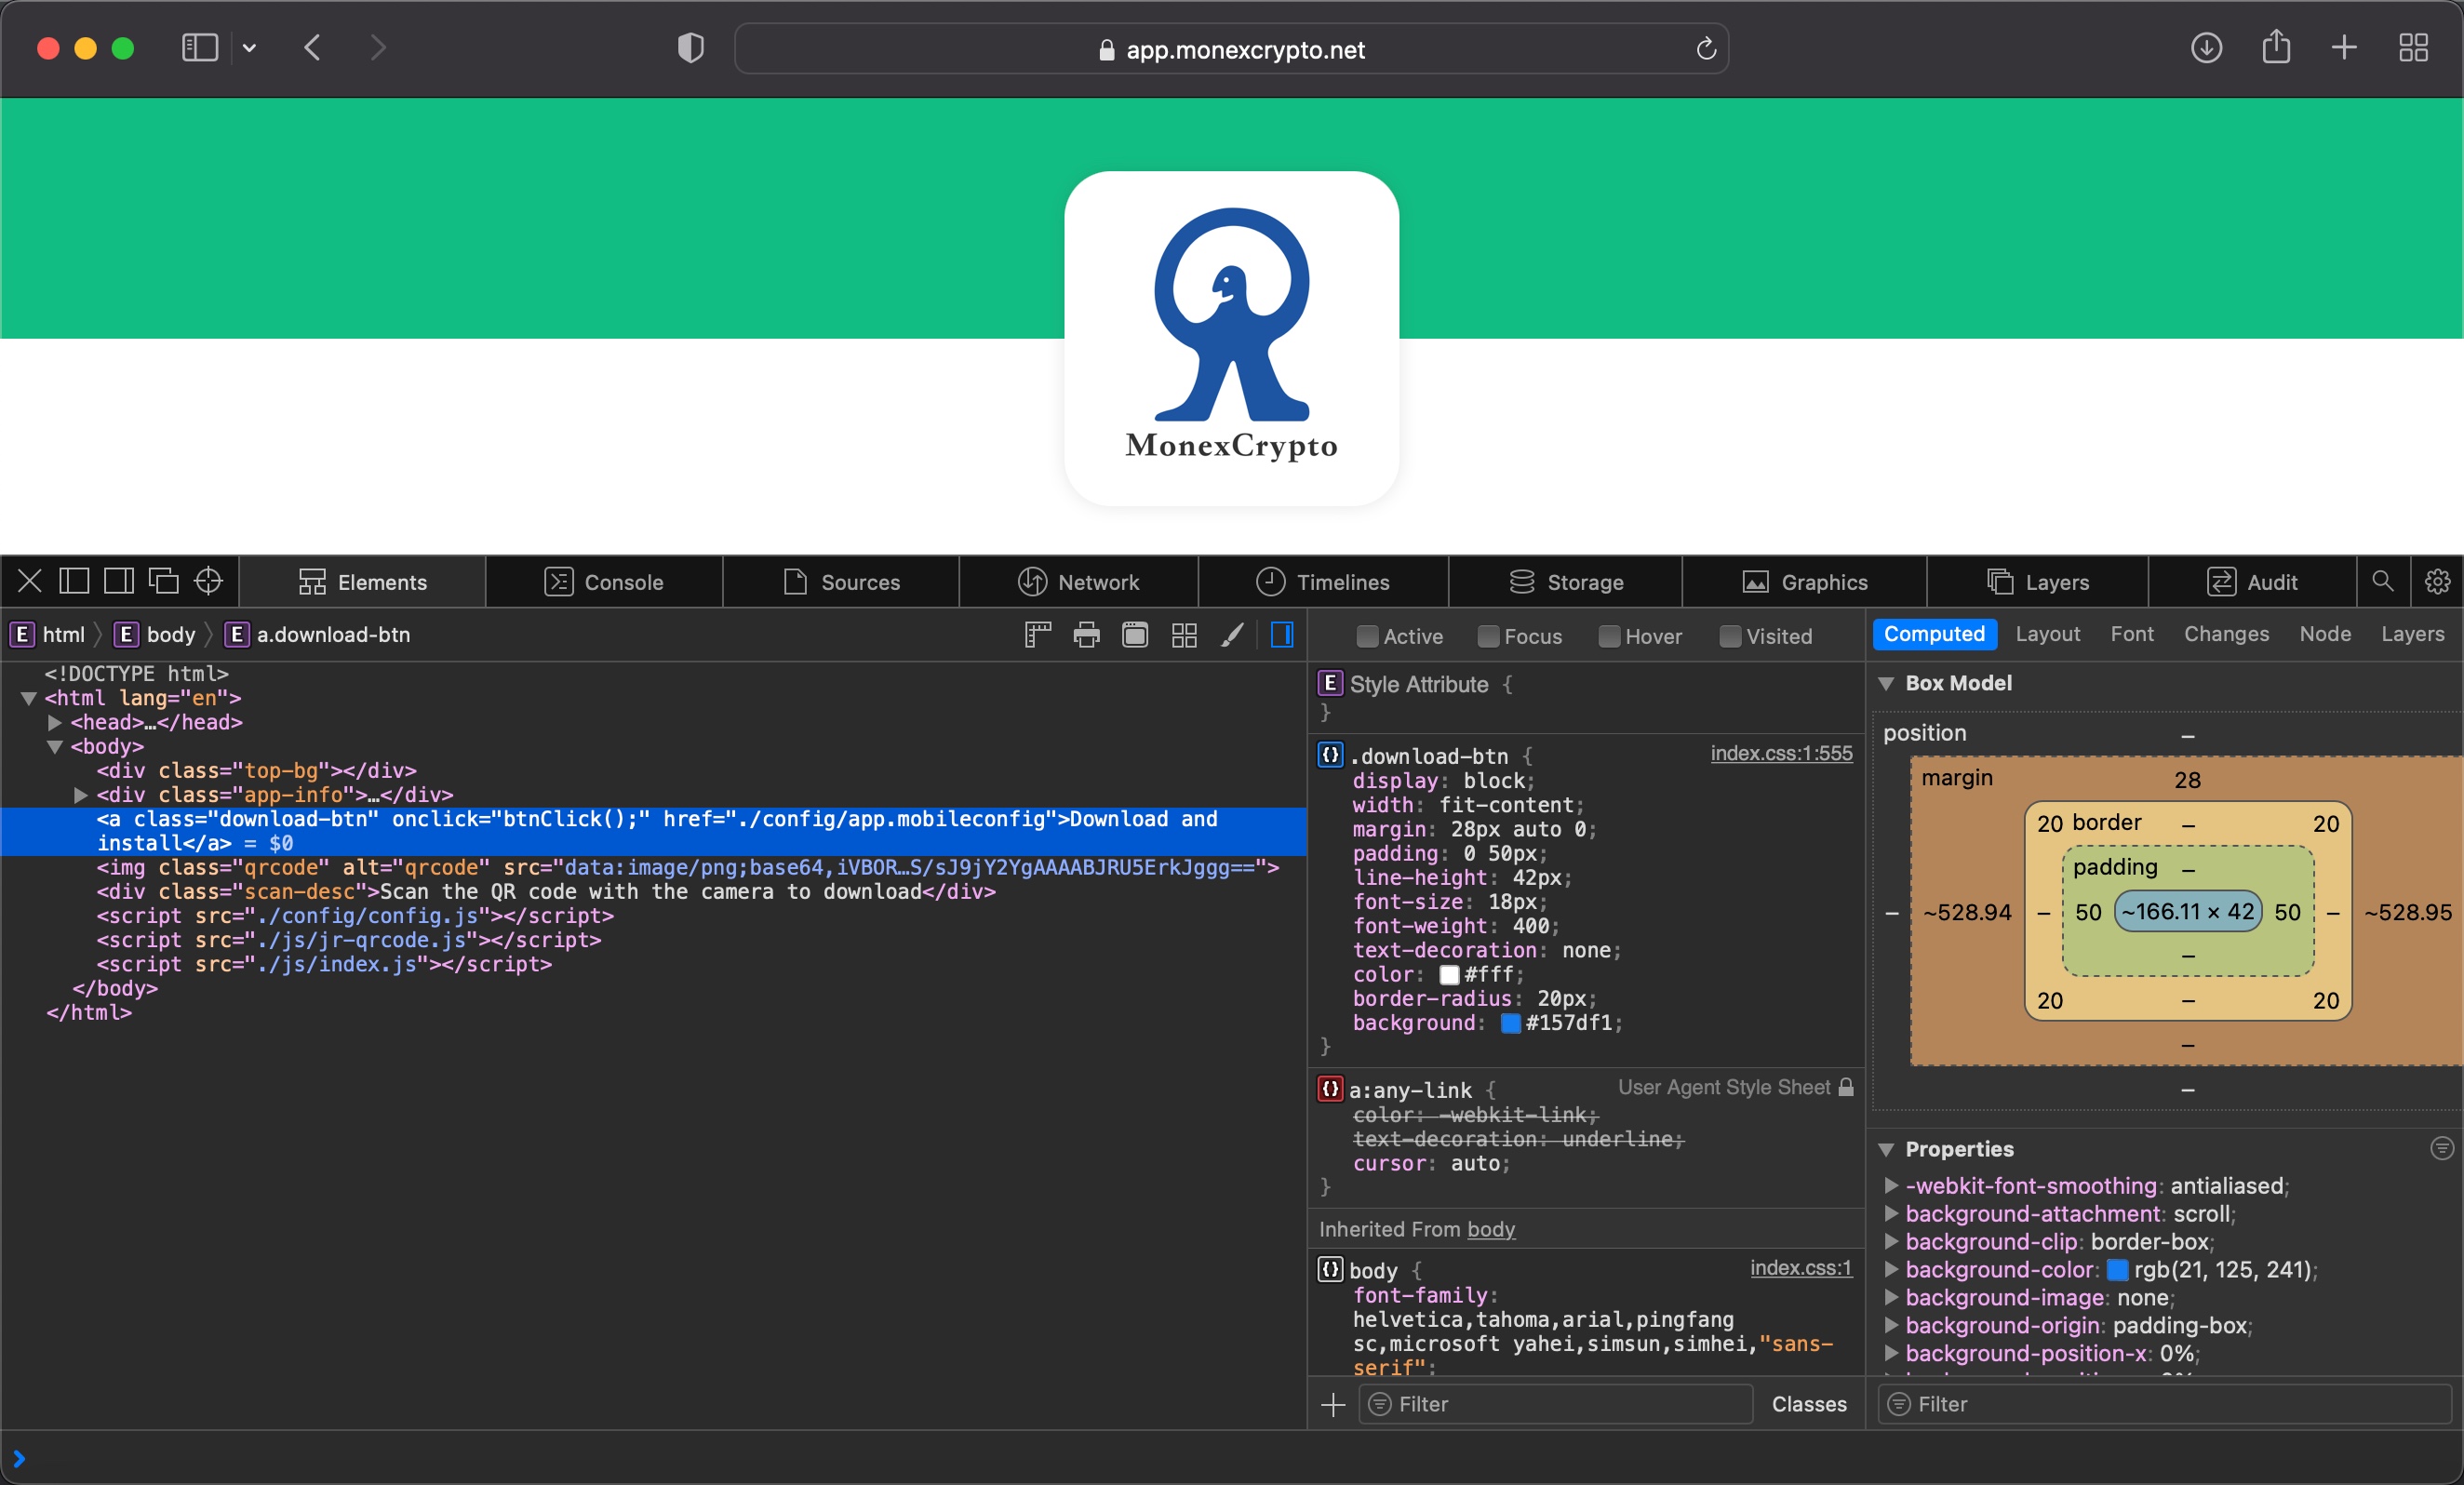Screen dimensions: 2464x1485
Task: Open the Classes toggle button
Action: (x=1809, y=1404)
